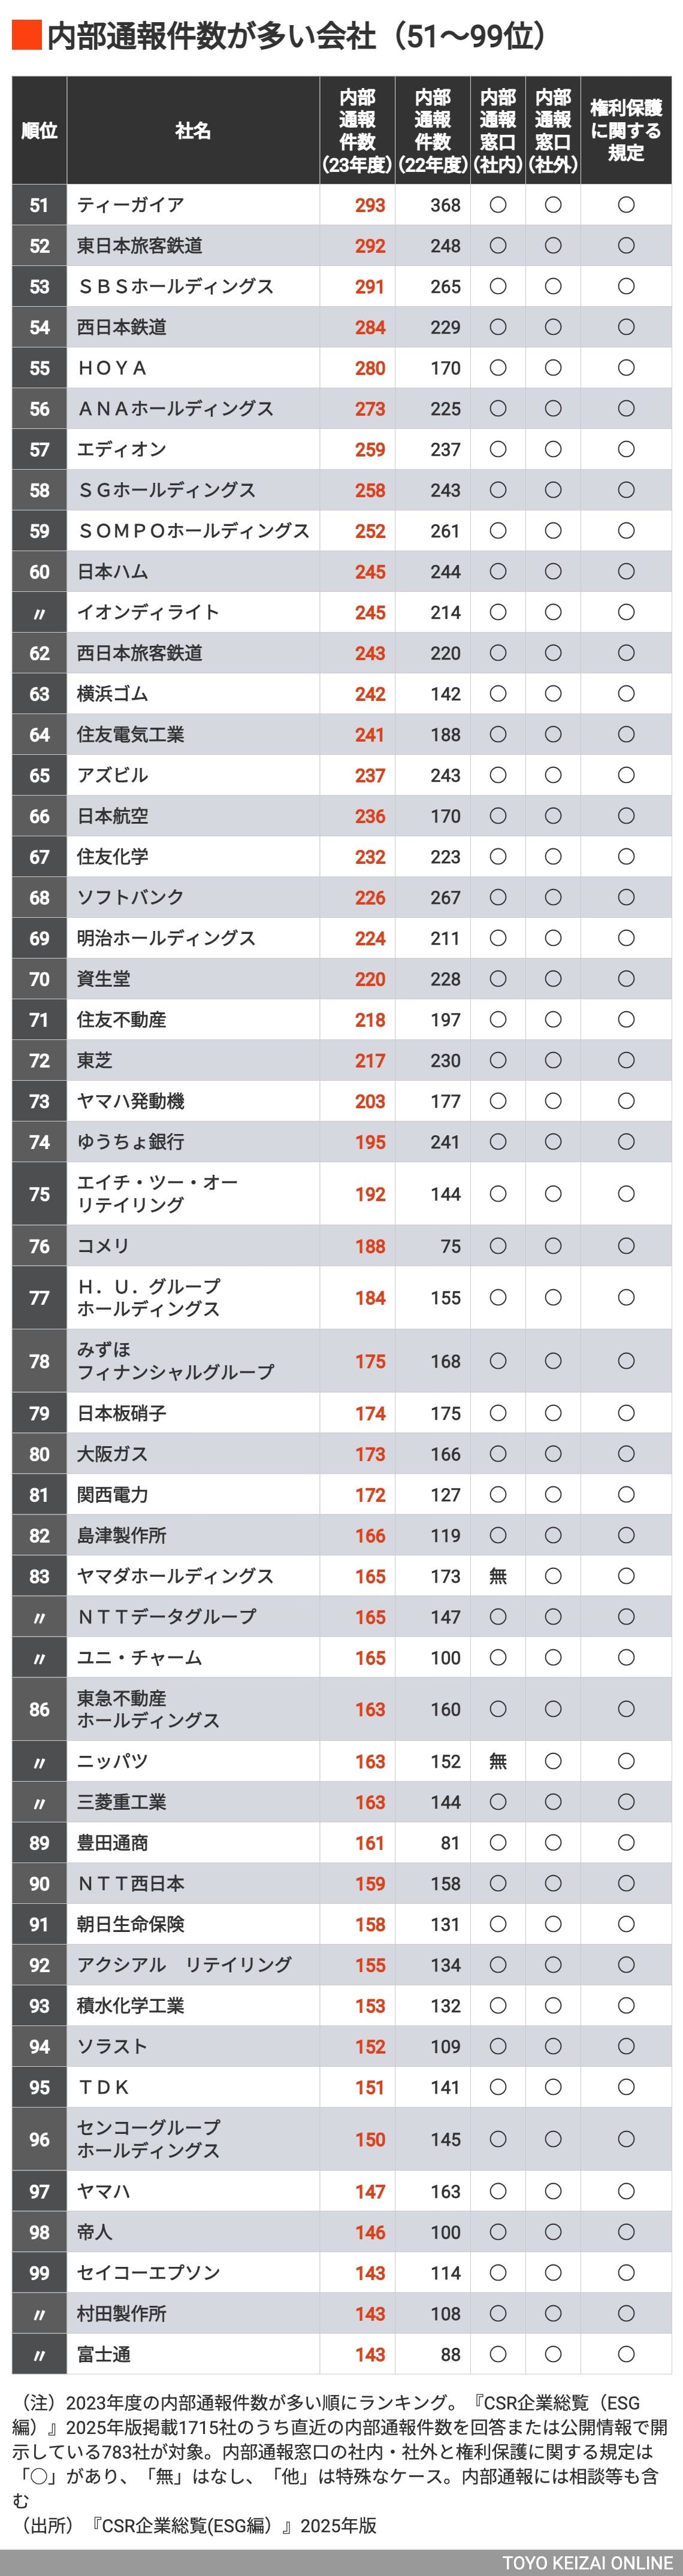Click rank number 75 cell

coord(39,1194)
